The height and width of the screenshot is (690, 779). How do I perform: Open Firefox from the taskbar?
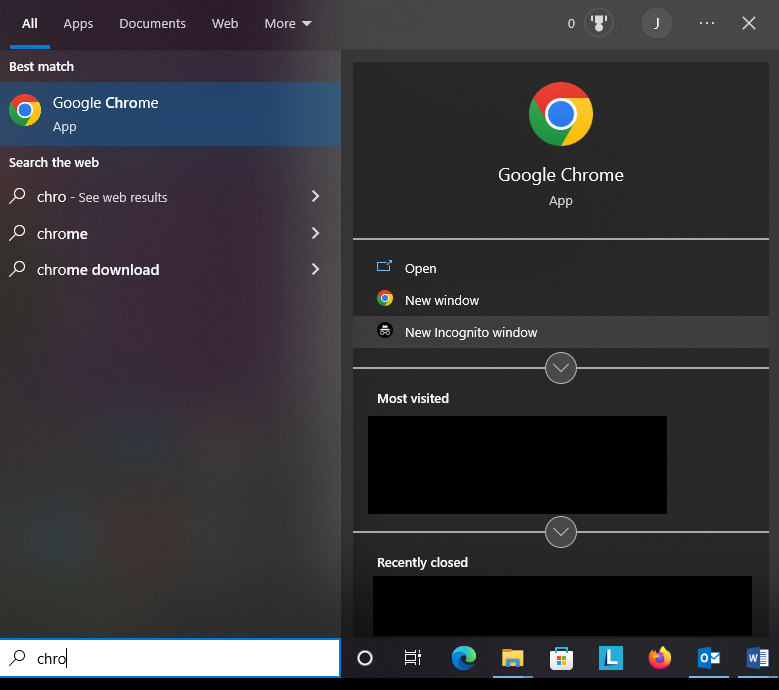659,658
